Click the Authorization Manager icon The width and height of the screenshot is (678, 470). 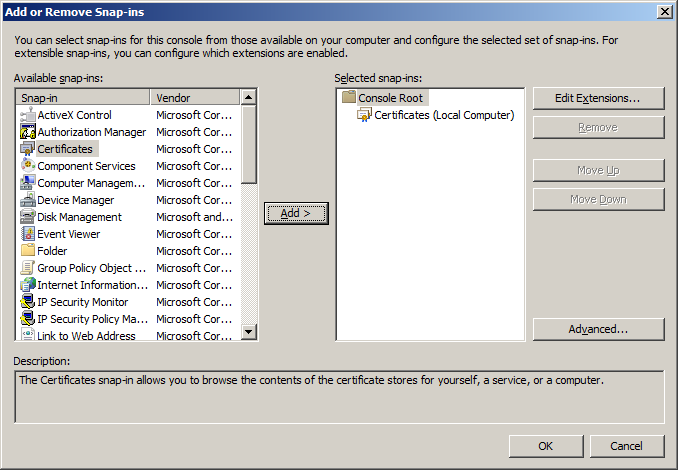[28, 132]
